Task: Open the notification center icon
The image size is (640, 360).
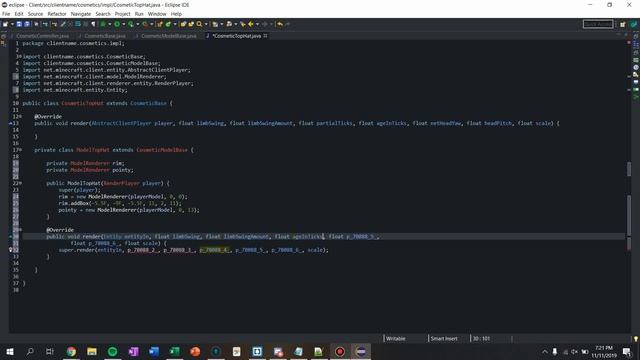Action: pos(627,351)
